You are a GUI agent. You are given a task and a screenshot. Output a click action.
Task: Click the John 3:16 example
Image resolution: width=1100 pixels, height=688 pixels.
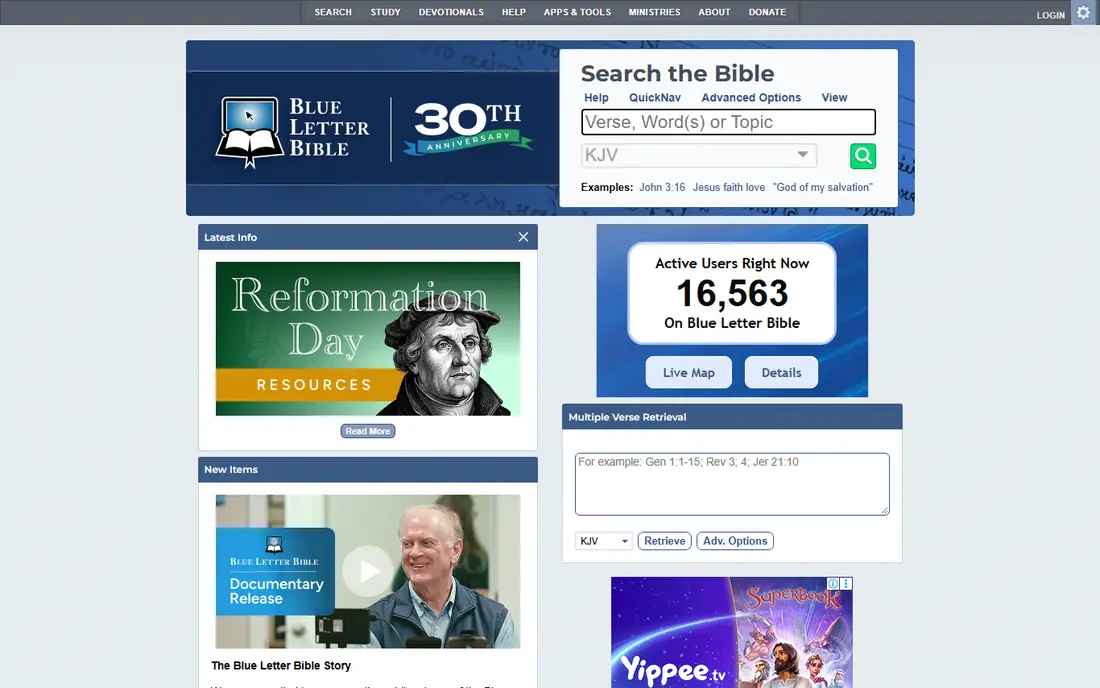coord(662,187)
